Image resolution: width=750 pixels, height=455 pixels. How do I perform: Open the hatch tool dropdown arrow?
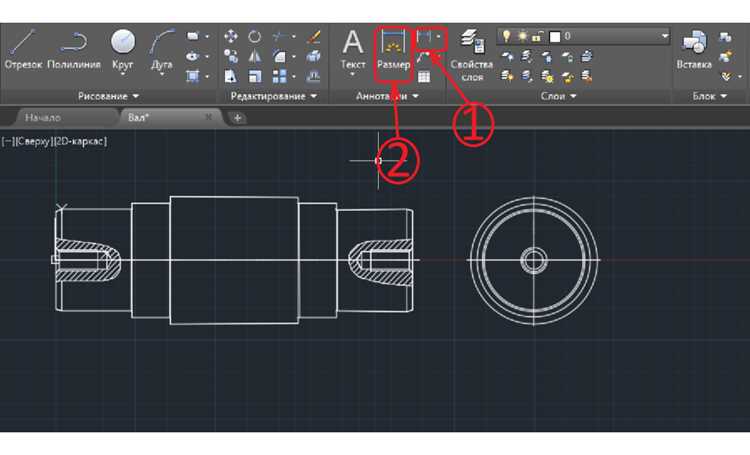[x=207, y=77]
